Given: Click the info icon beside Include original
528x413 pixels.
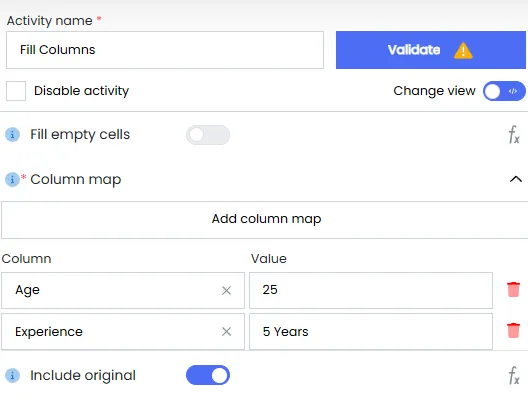Looking at the screenshot, I should click(12, 375).
